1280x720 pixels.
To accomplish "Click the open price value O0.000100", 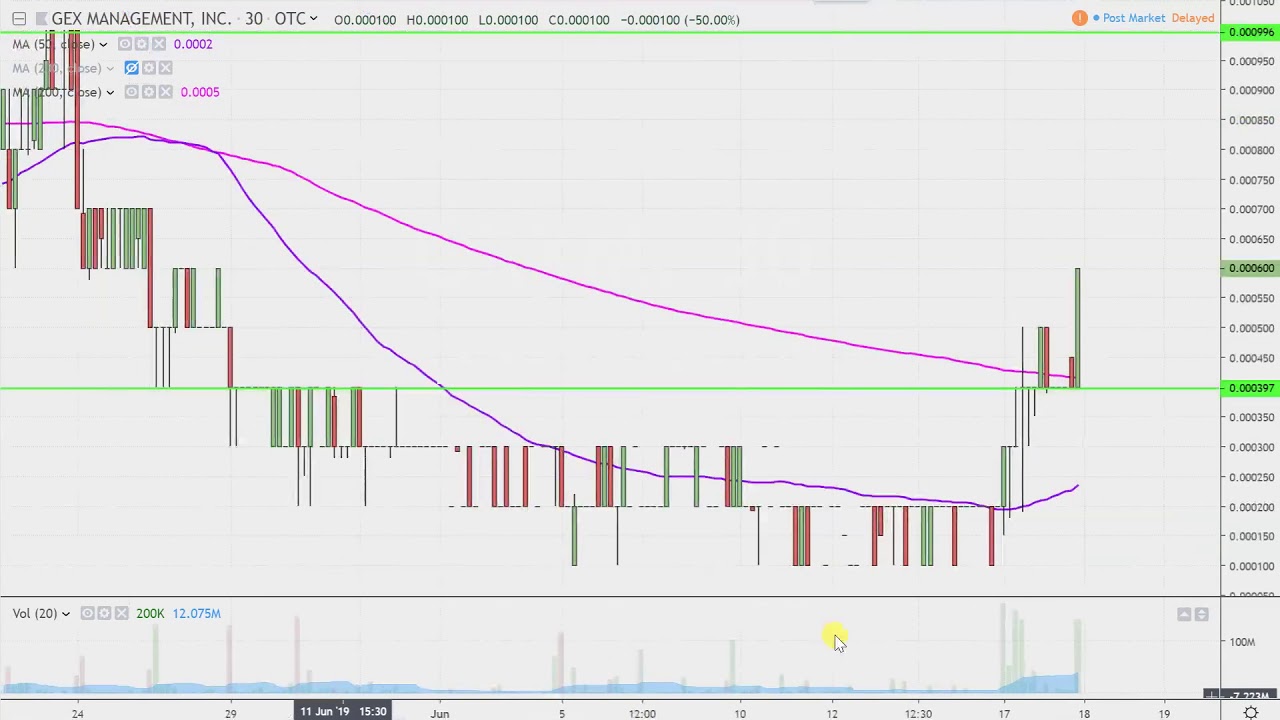I will coord(365,20).
